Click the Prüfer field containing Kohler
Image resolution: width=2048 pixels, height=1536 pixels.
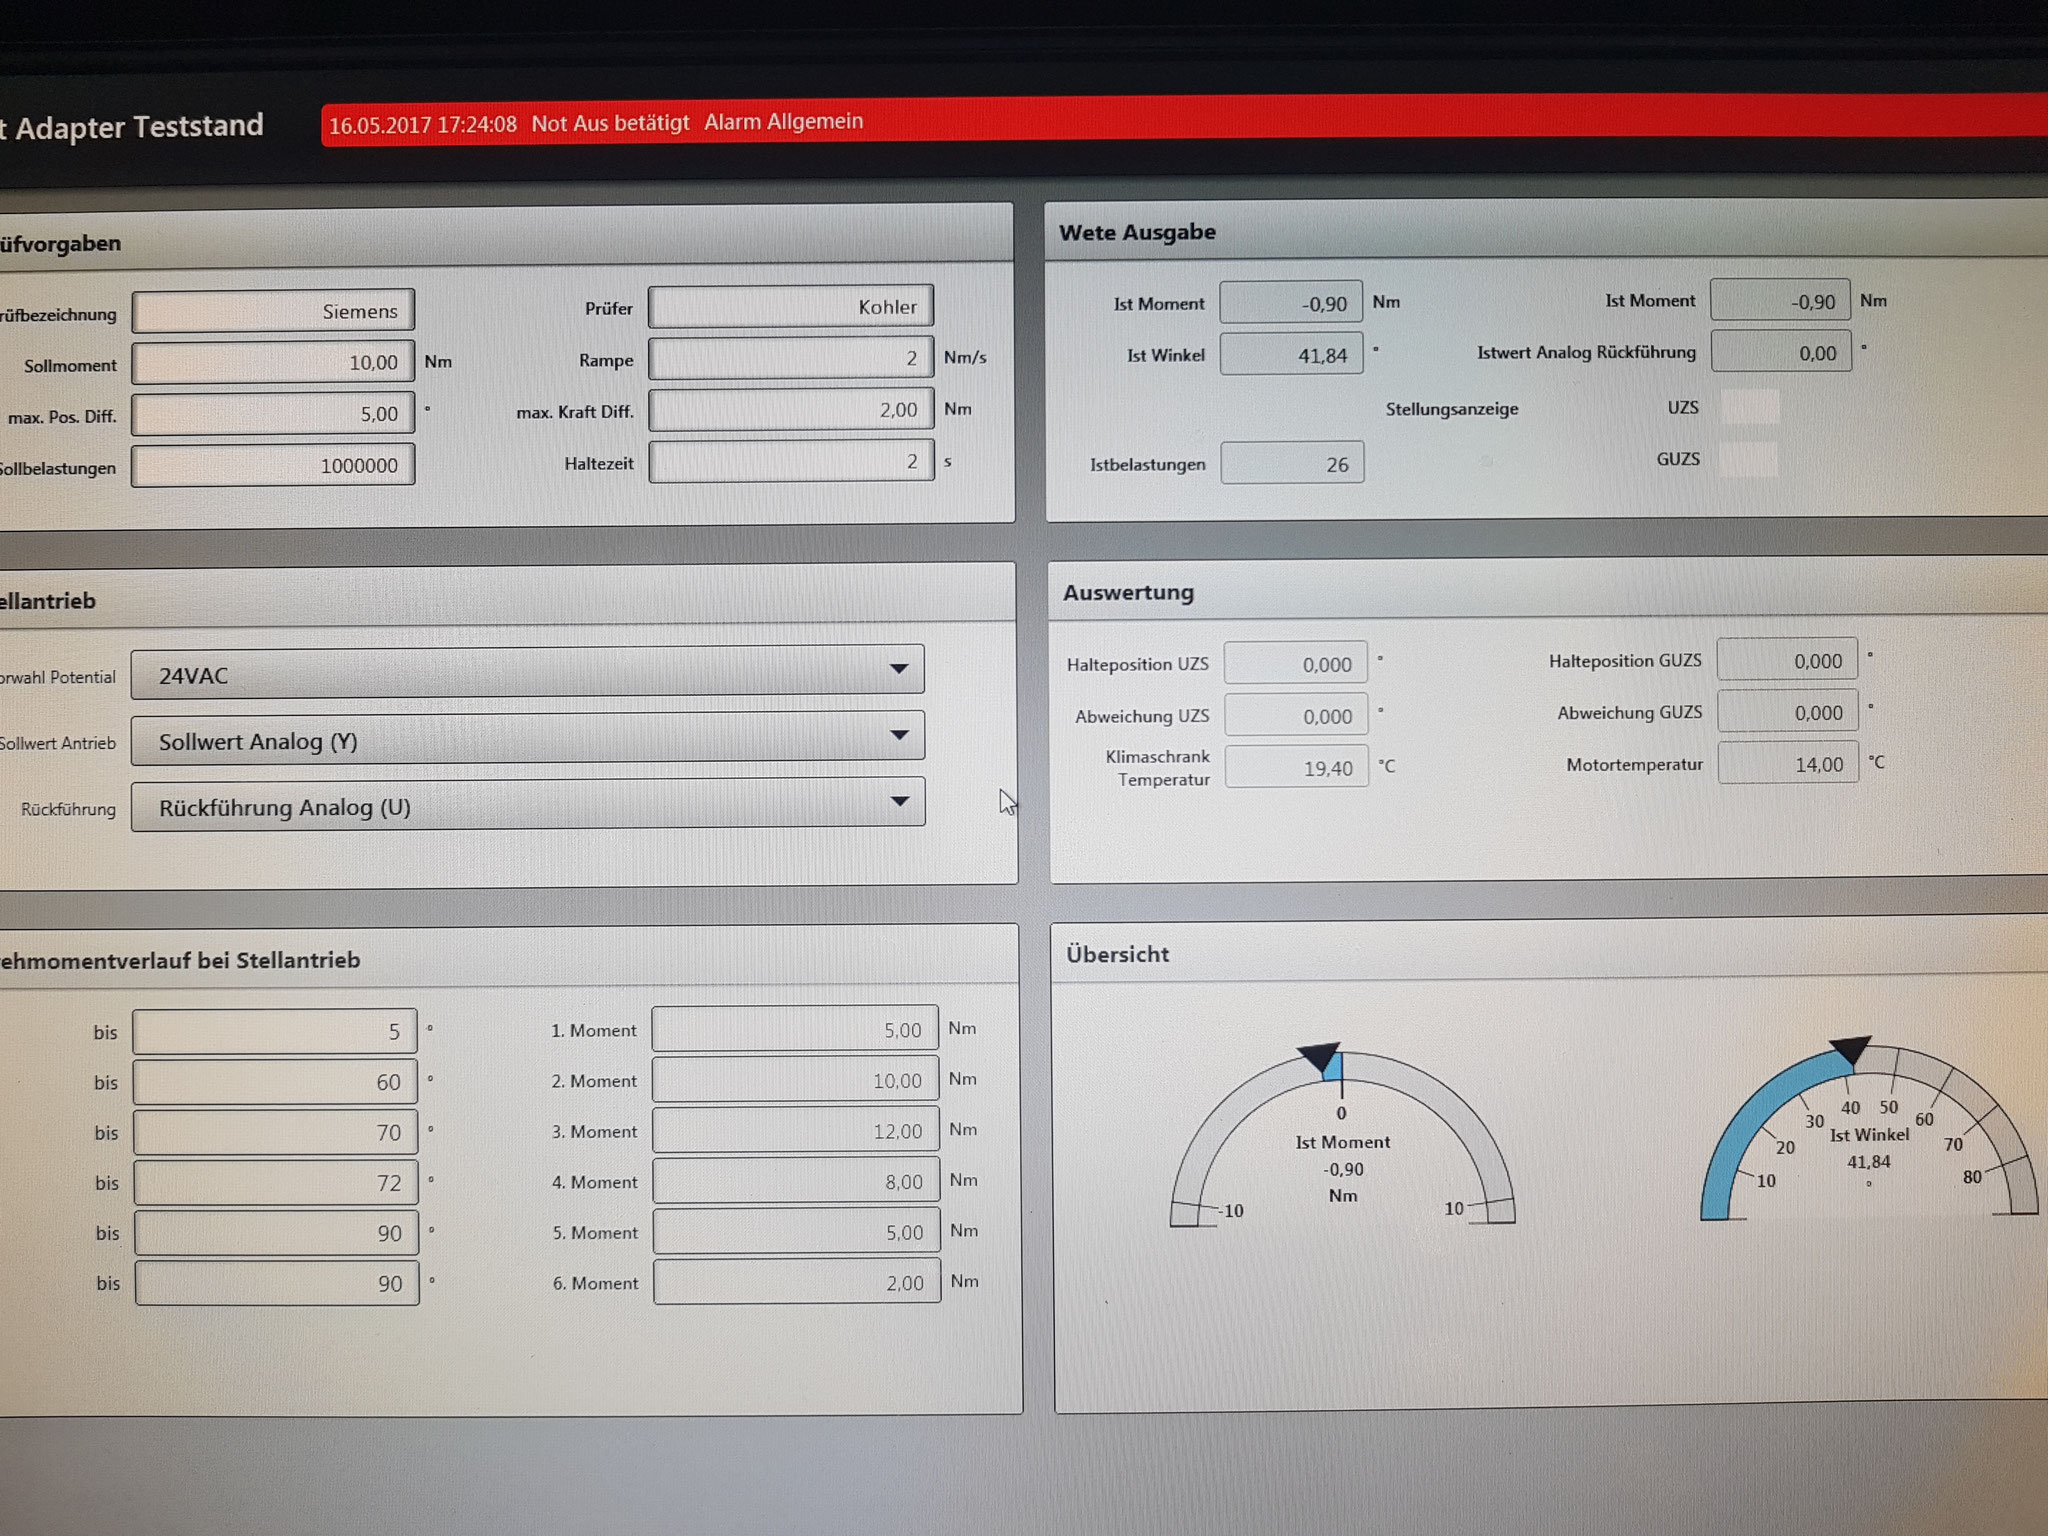pos(790,307)
